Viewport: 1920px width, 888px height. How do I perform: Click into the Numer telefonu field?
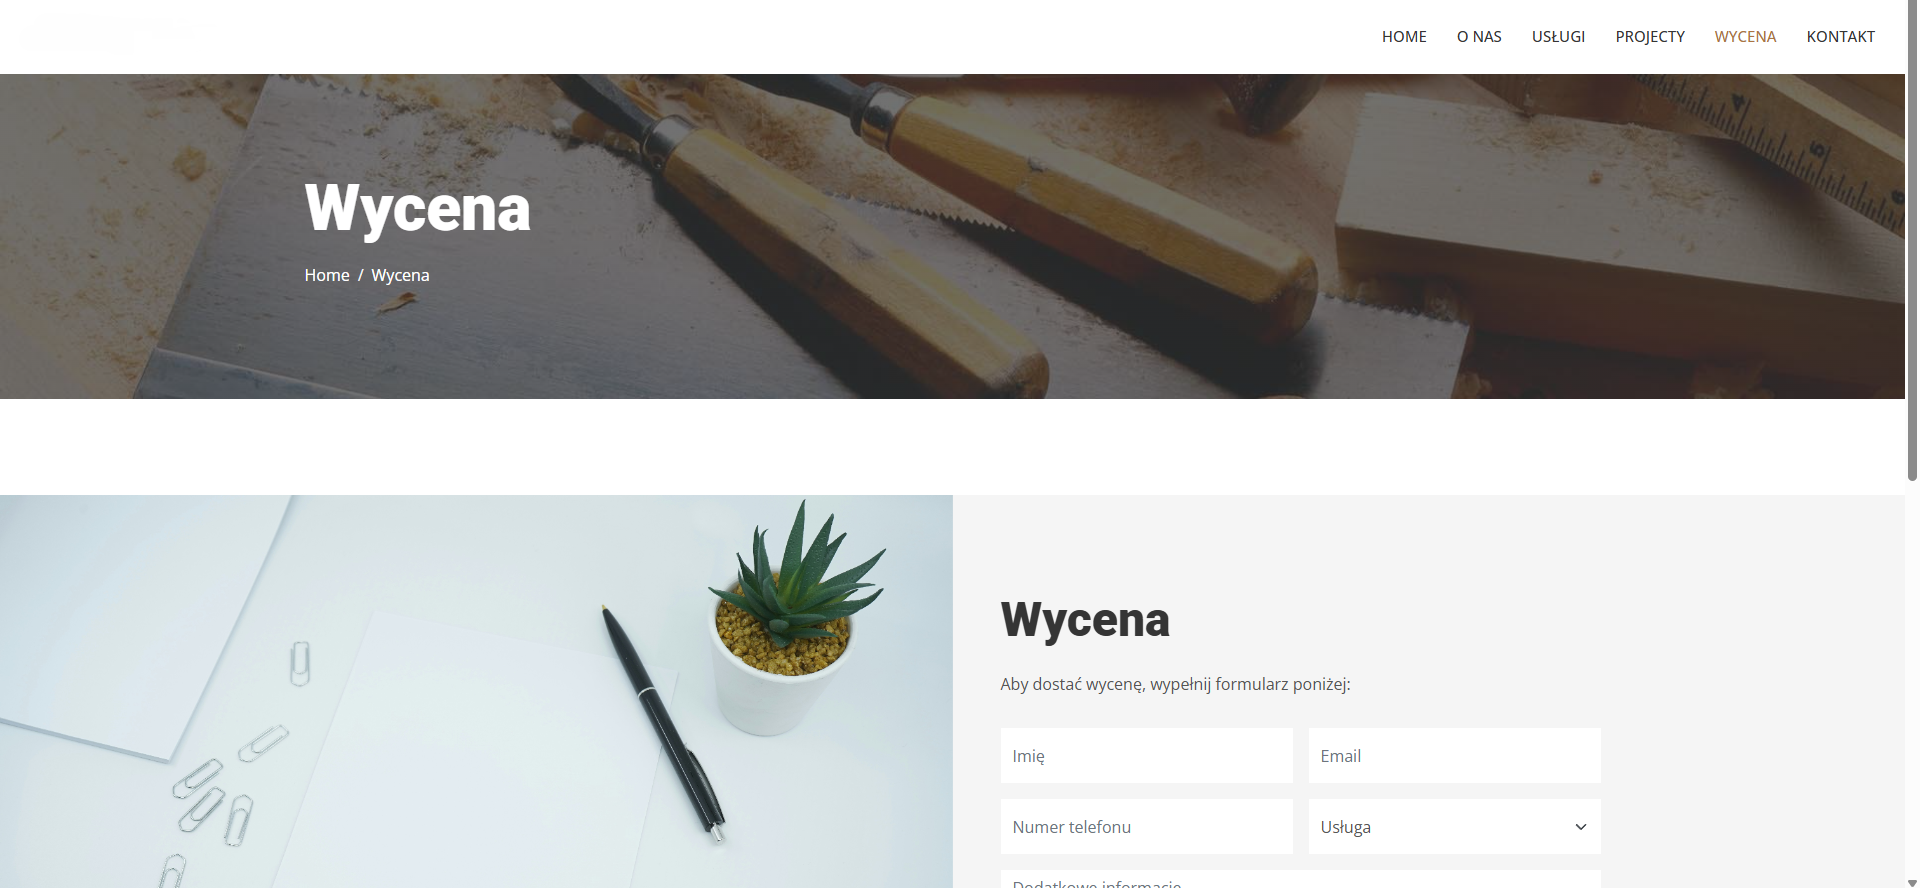click(1146, 827)
